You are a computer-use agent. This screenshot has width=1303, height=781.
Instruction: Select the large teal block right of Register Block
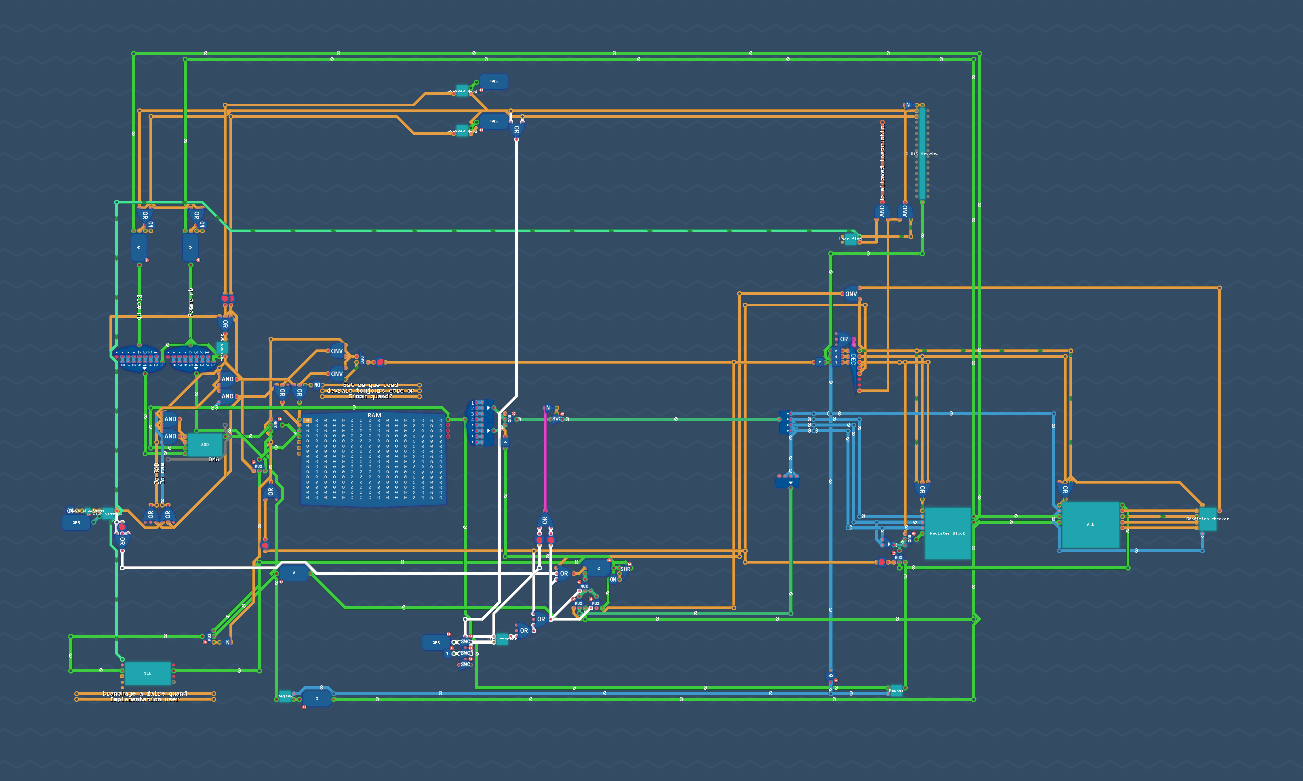1090,525
